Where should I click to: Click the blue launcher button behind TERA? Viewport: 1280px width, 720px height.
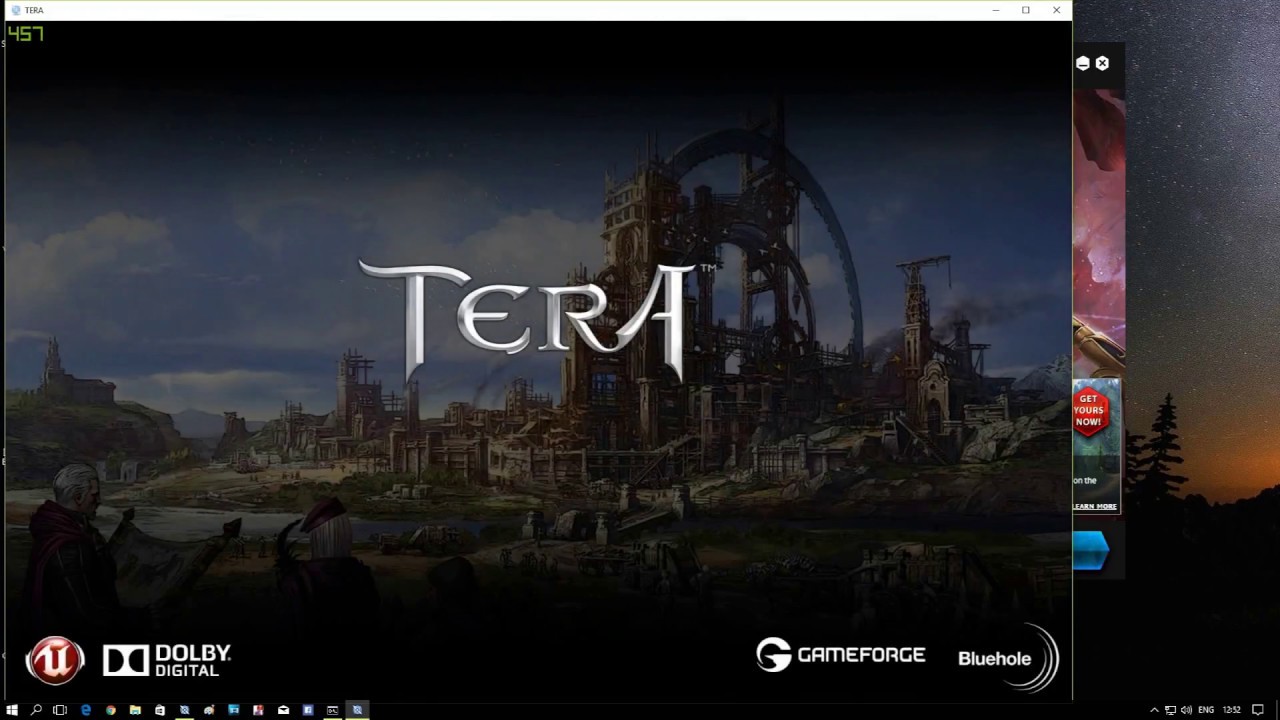[1091, 551]
